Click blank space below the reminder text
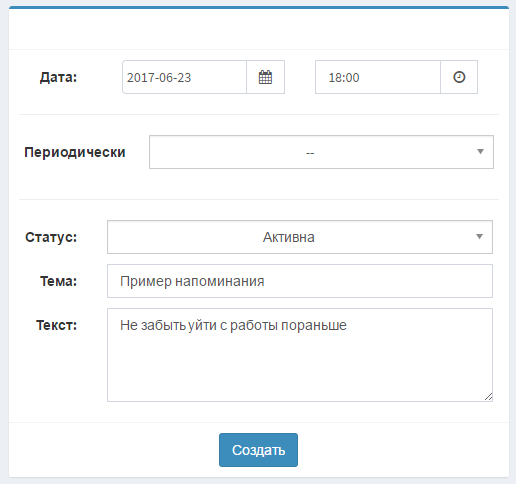This screenshot has height=484, width=516. pyautogui.click(x=300, y=367)
